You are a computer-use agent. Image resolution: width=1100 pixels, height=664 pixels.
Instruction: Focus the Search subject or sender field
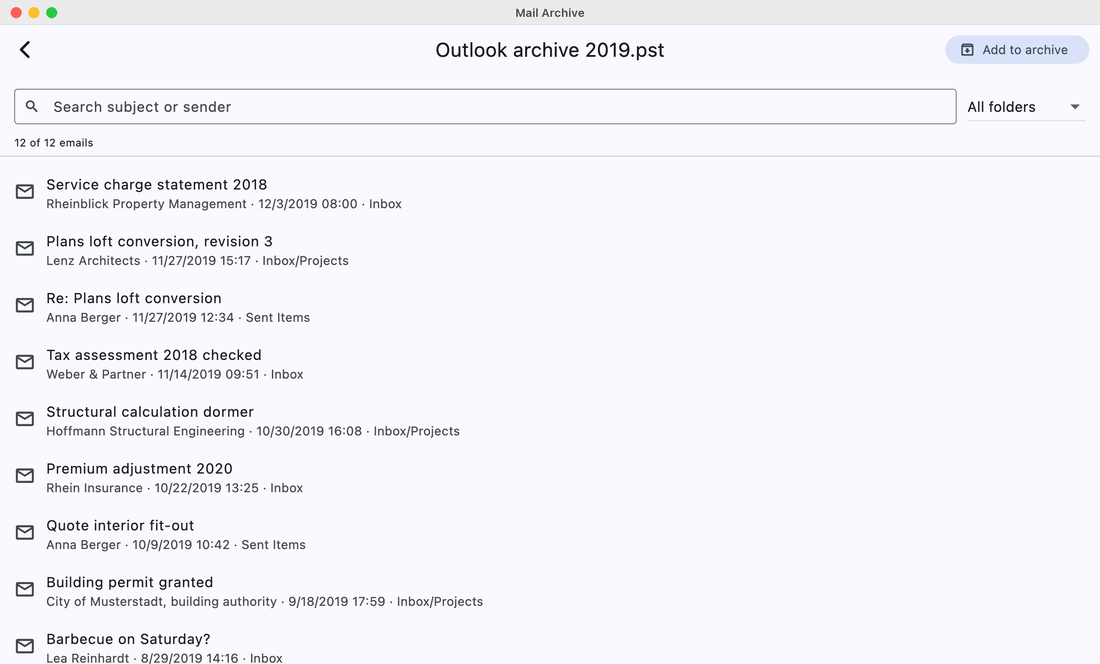[485, 107]
